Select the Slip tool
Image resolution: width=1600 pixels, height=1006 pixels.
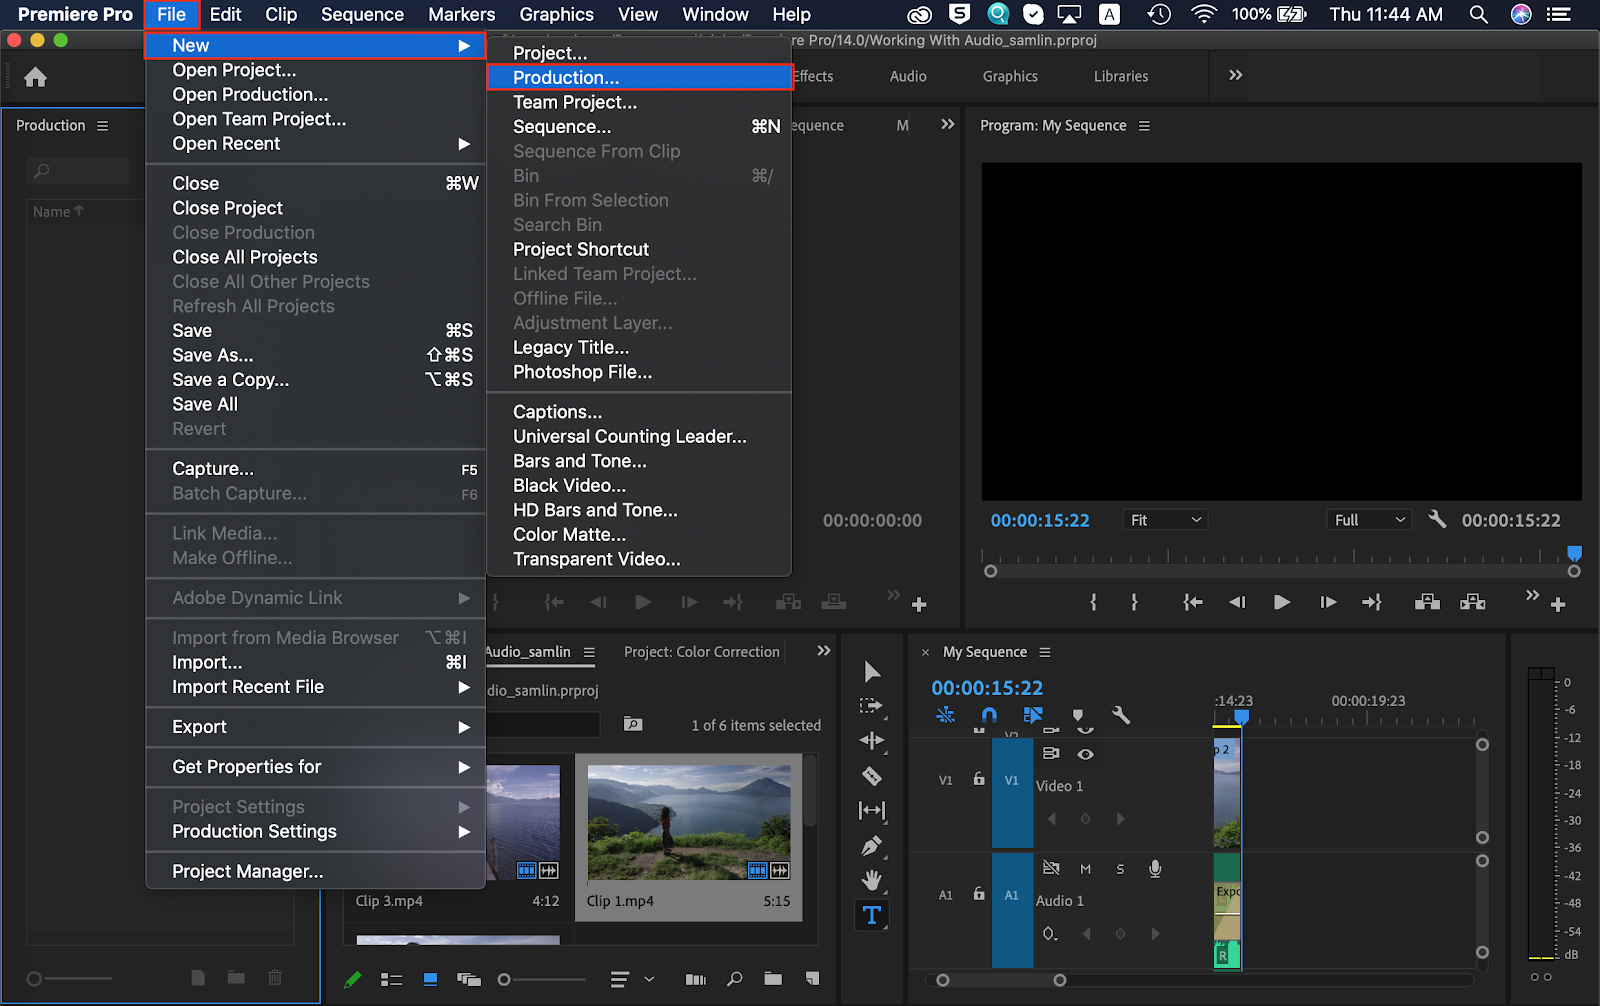pyautogui.click(x=872, y=810)
